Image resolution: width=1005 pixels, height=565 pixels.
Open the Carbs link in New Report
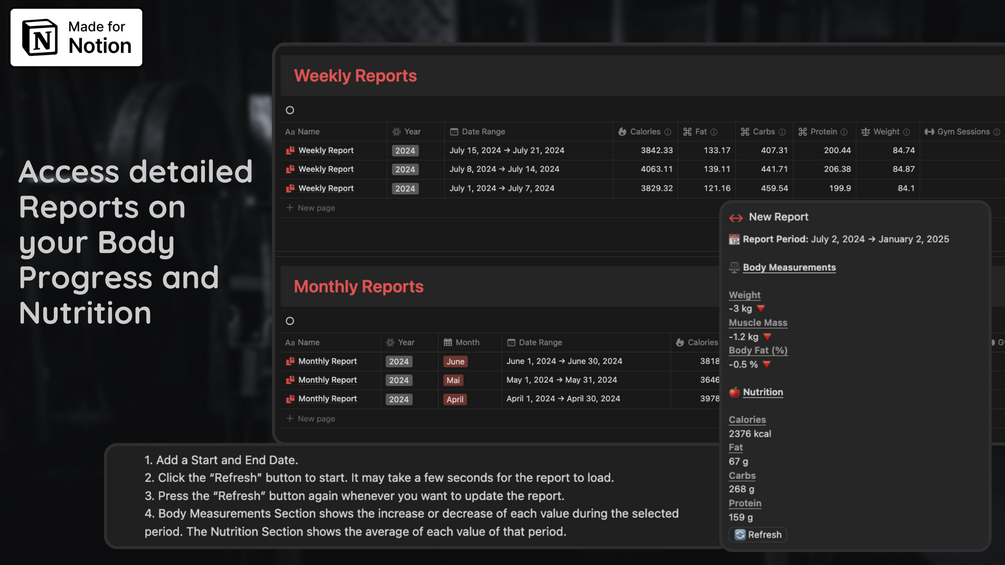click(x=742, y=475)
